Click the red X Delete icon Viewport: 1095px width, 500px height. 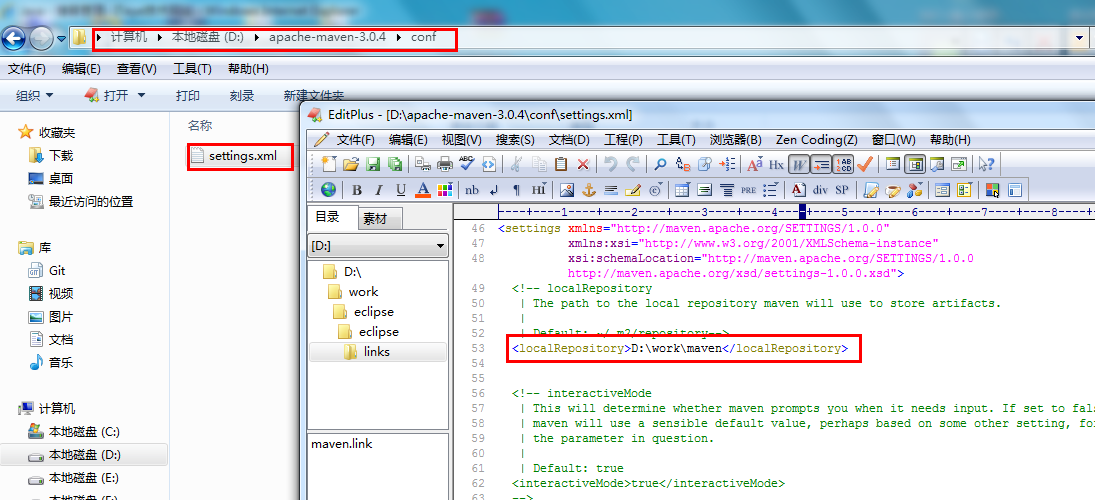(x=583, y=165)
